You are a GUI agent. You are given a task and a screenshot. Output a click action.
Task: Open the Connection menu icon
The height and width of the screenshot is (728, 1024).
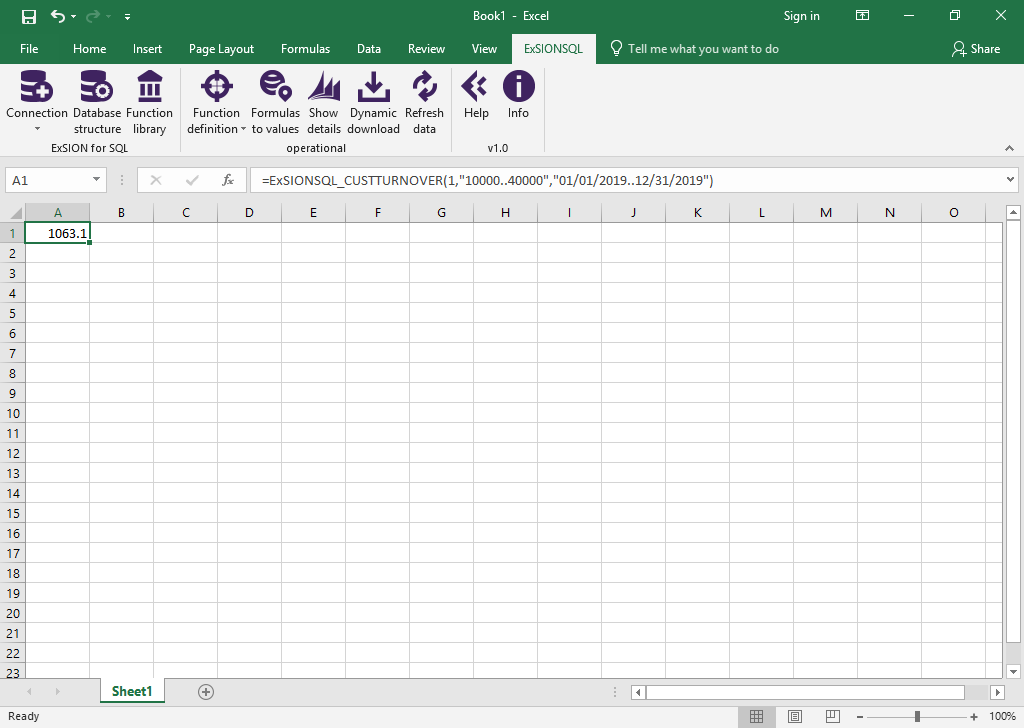pyautogui.click(x=37, y=87)
